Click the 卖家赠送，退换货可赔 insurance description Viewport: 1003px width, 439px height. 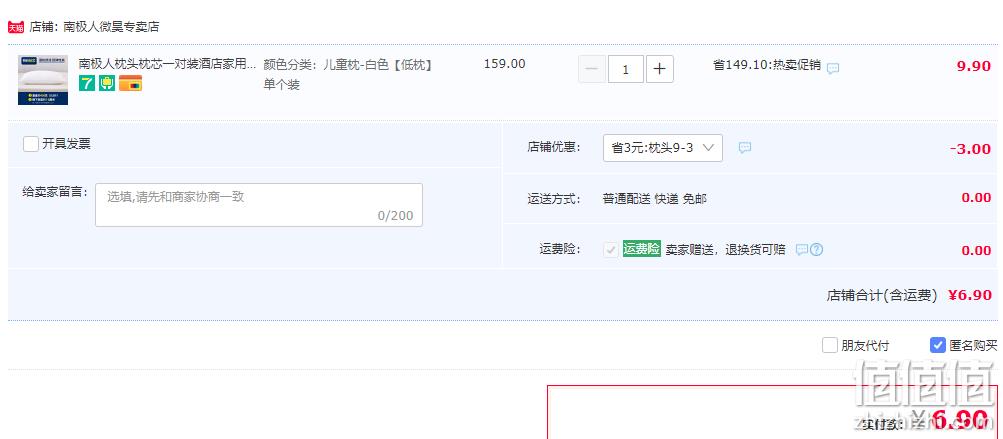pyautogui.click(x=725, y=250)
